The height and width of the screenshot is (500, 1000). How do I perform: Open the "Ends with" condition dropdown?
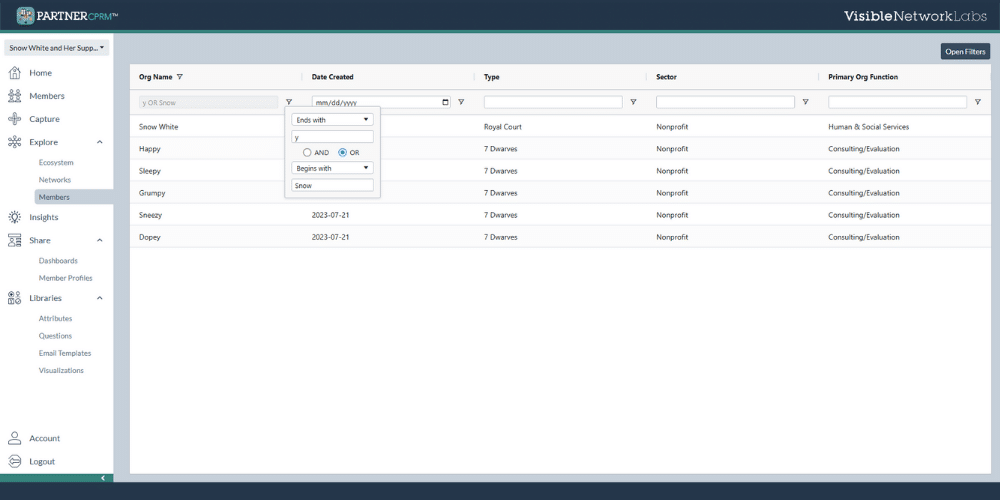pyautogui.click(x=332, y=120)
